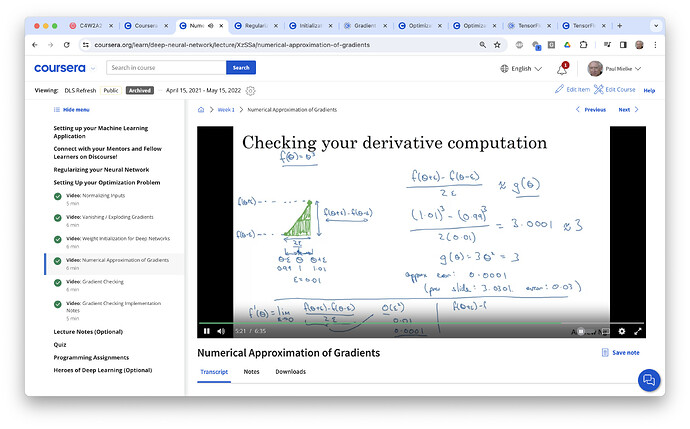Expand Quiz section

[60, 345]
